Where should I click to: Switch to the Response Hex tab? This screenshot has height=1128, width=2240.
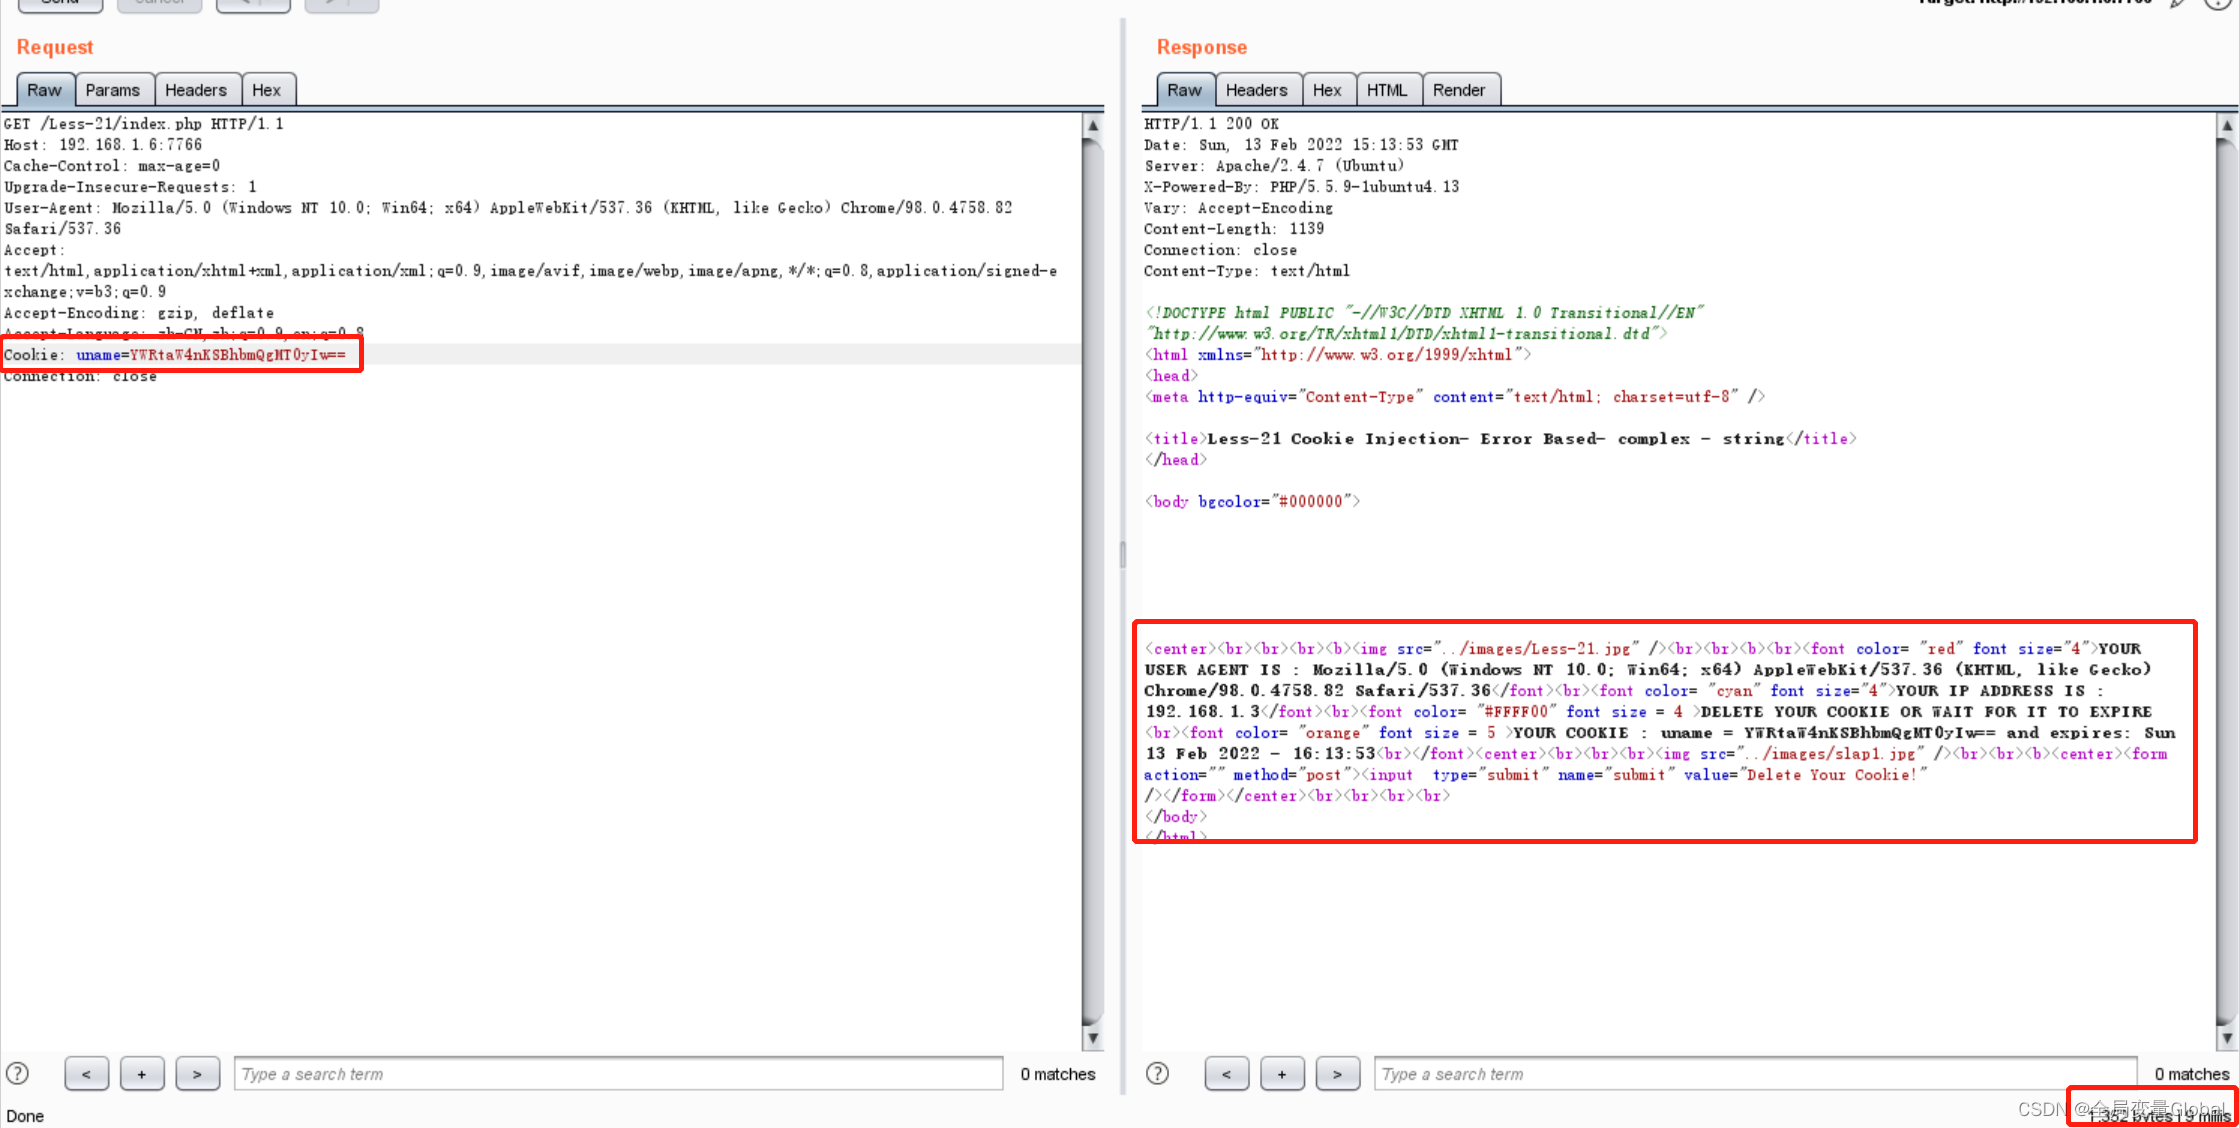[x=1327, y=90]
